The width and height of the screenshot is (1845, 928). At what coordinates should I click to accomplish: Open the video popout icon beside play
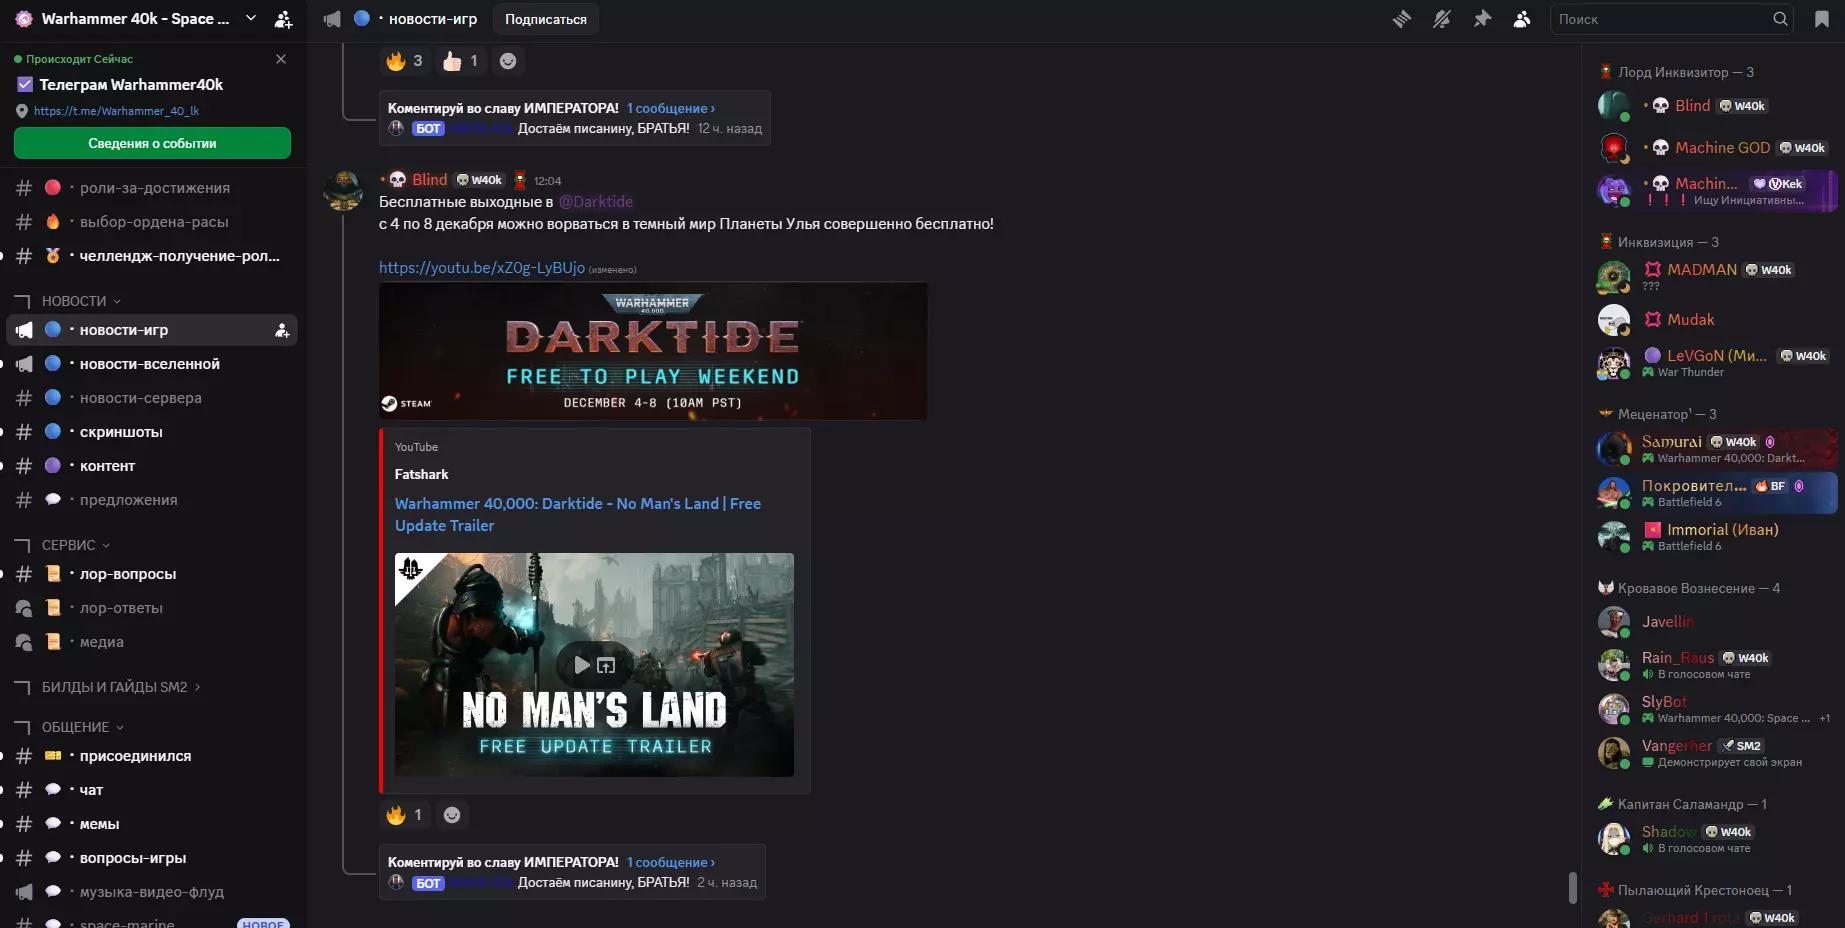606,665
